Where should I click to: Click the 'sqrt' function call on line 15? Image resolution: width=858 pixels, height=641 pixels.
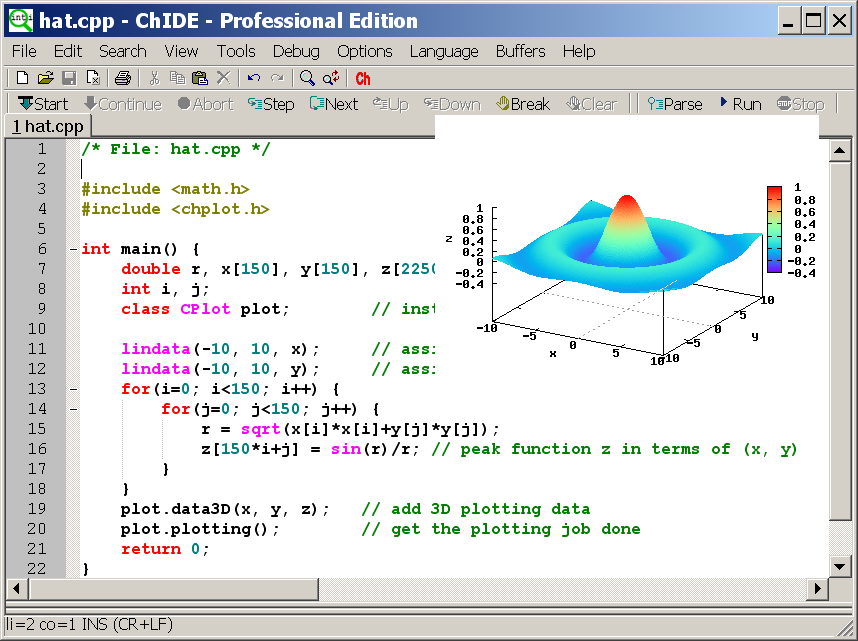(x=260, y=429)
